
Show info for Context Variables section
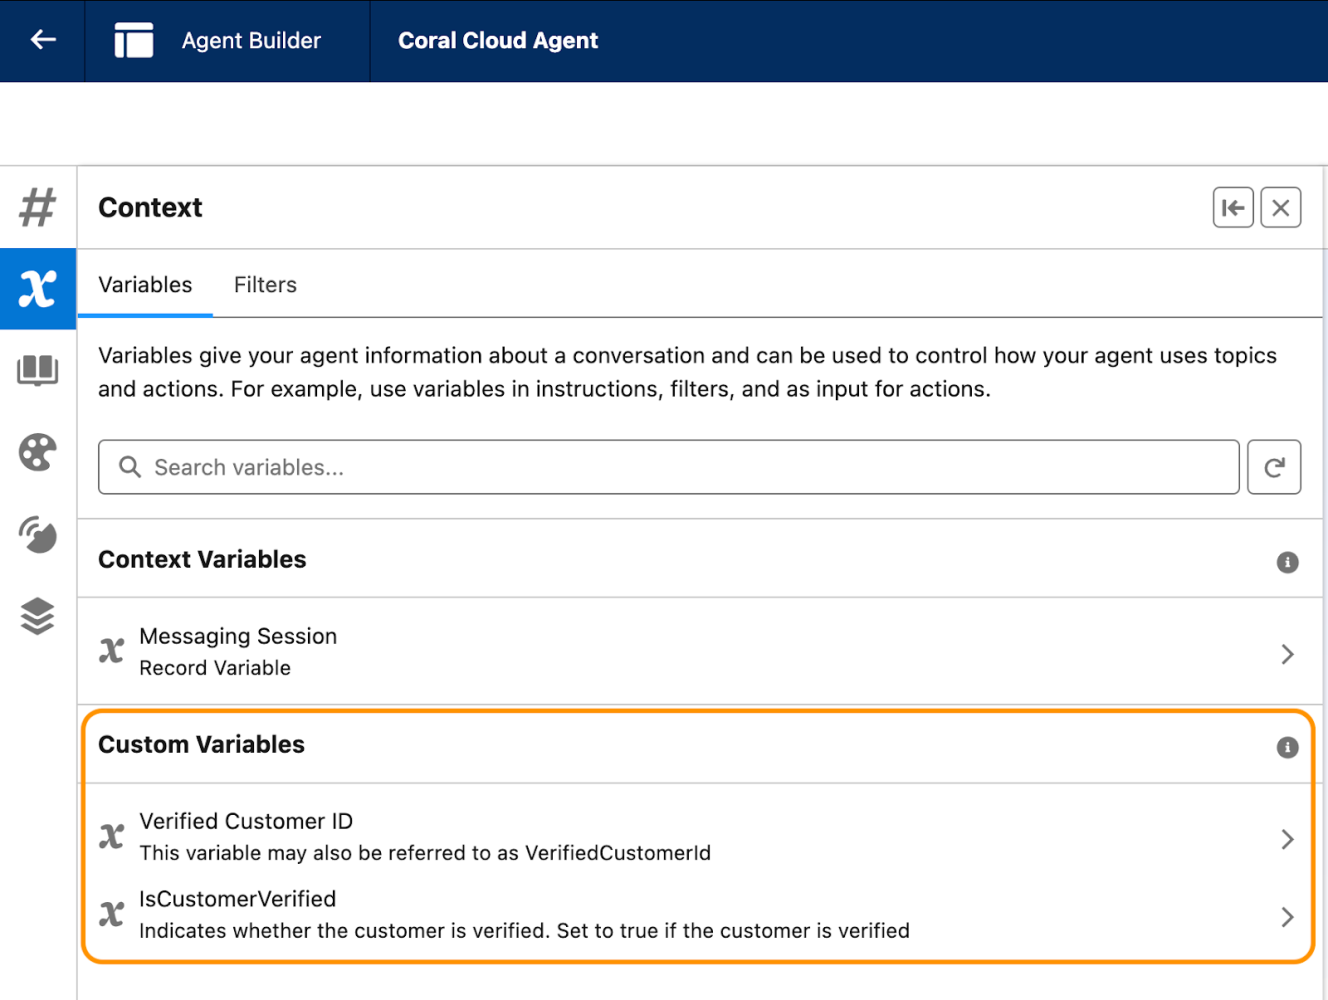point(1287,562)
